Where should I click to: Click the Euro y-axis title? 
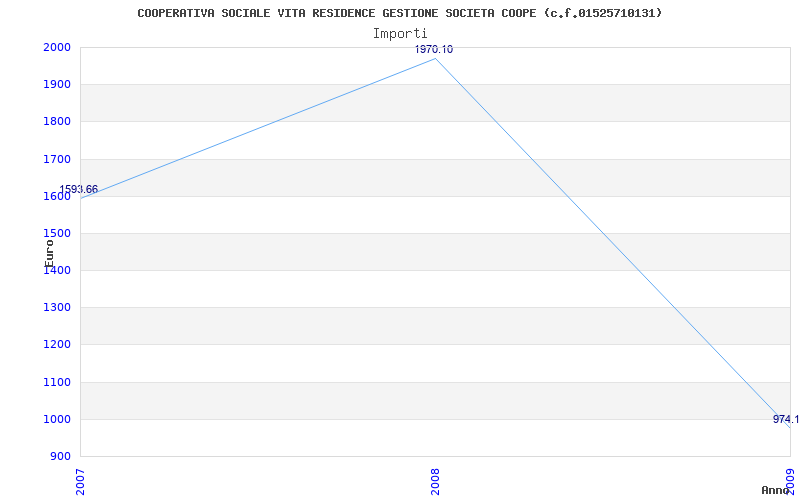[x=49, y=254]
